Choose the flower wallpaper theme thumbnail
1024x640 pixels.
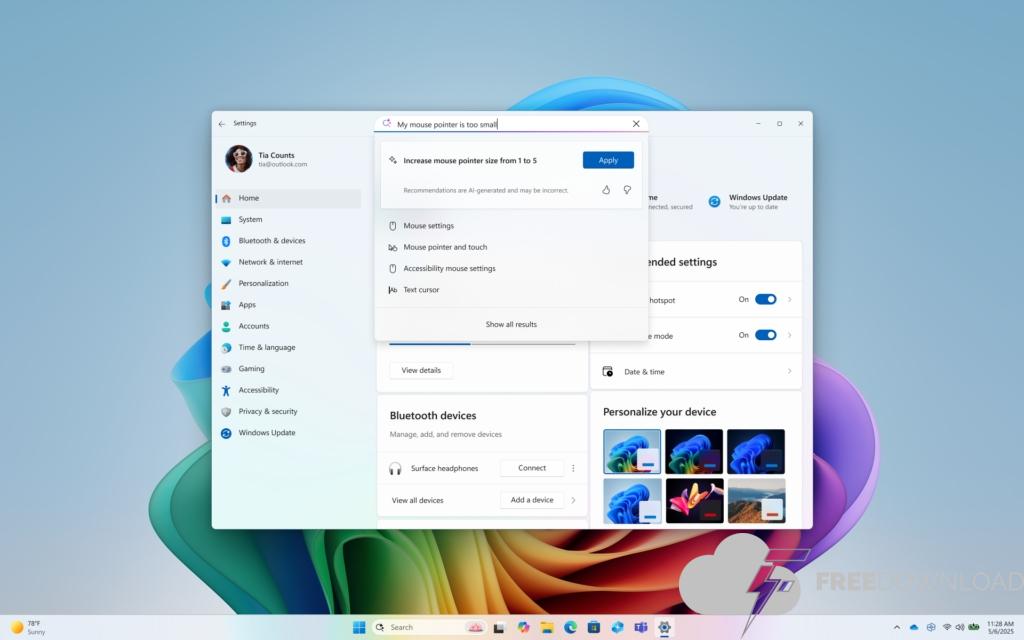click(x=694, y=500)
